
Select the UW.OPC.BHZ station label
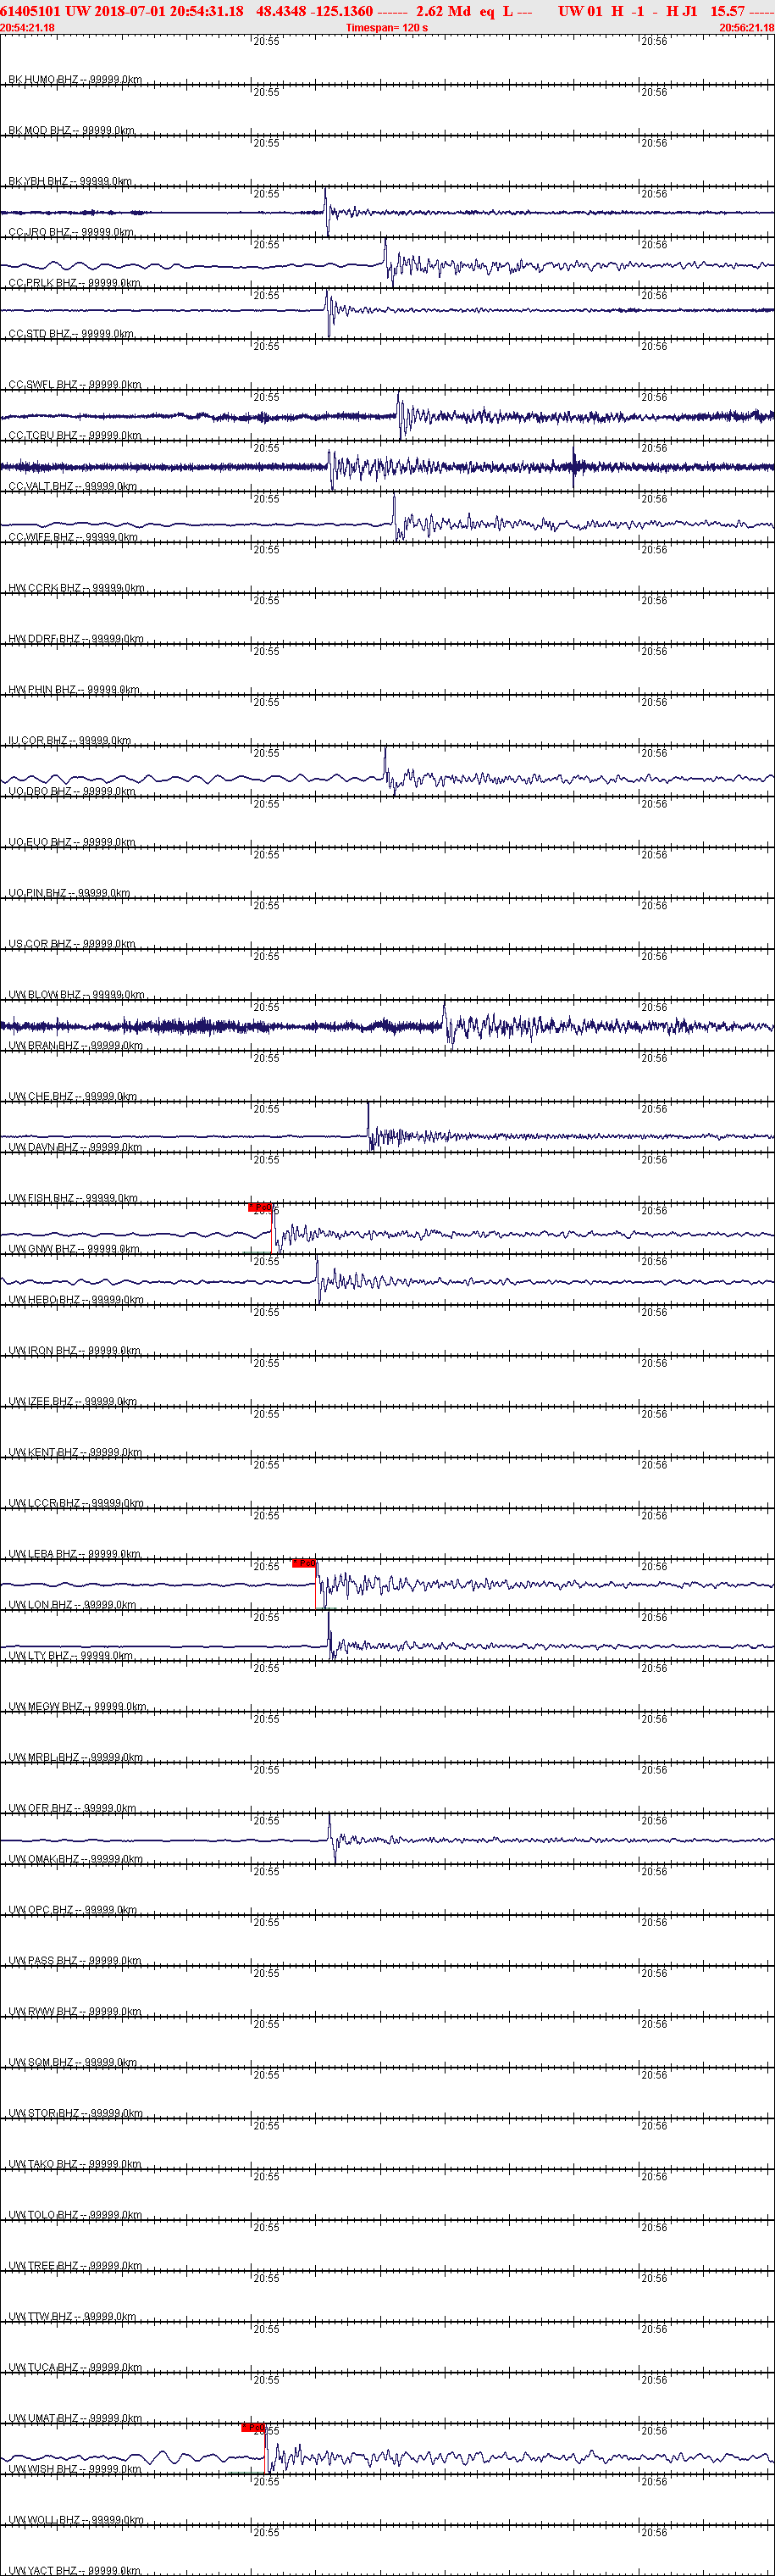click(72, 1910)
